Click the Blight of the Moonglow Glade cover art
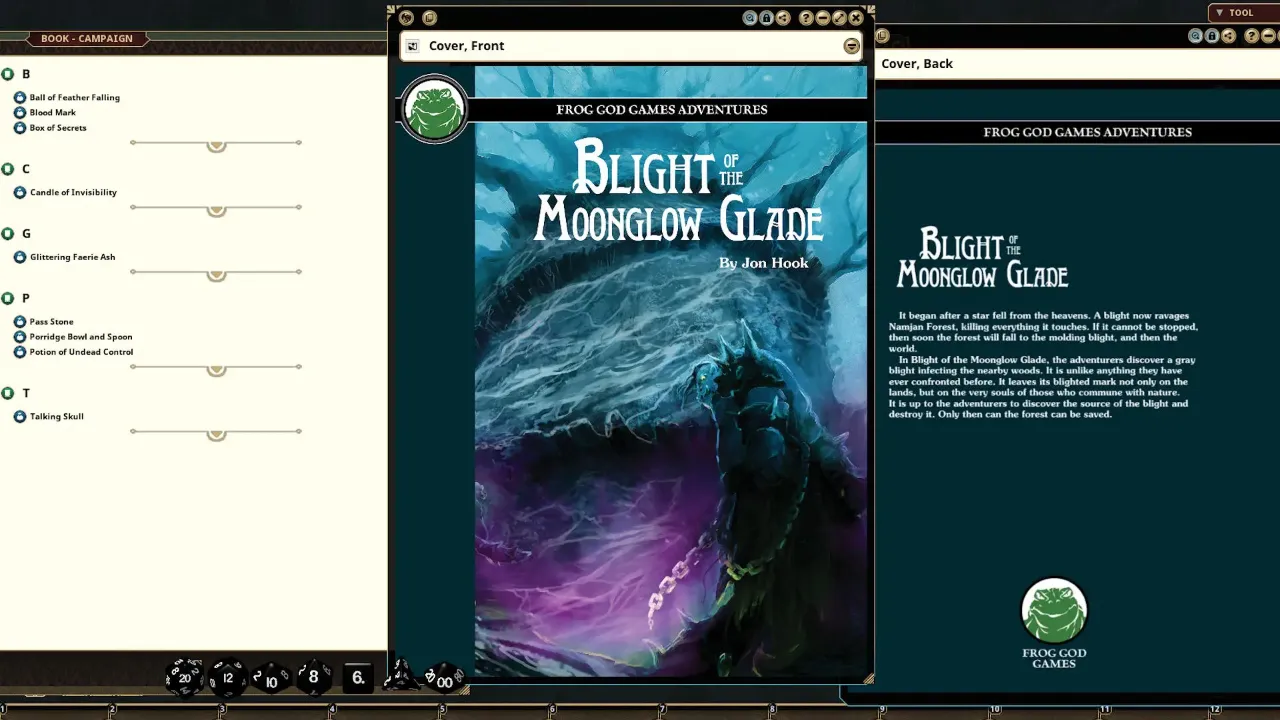The image size is (1280, 720). tap(671, 372)
